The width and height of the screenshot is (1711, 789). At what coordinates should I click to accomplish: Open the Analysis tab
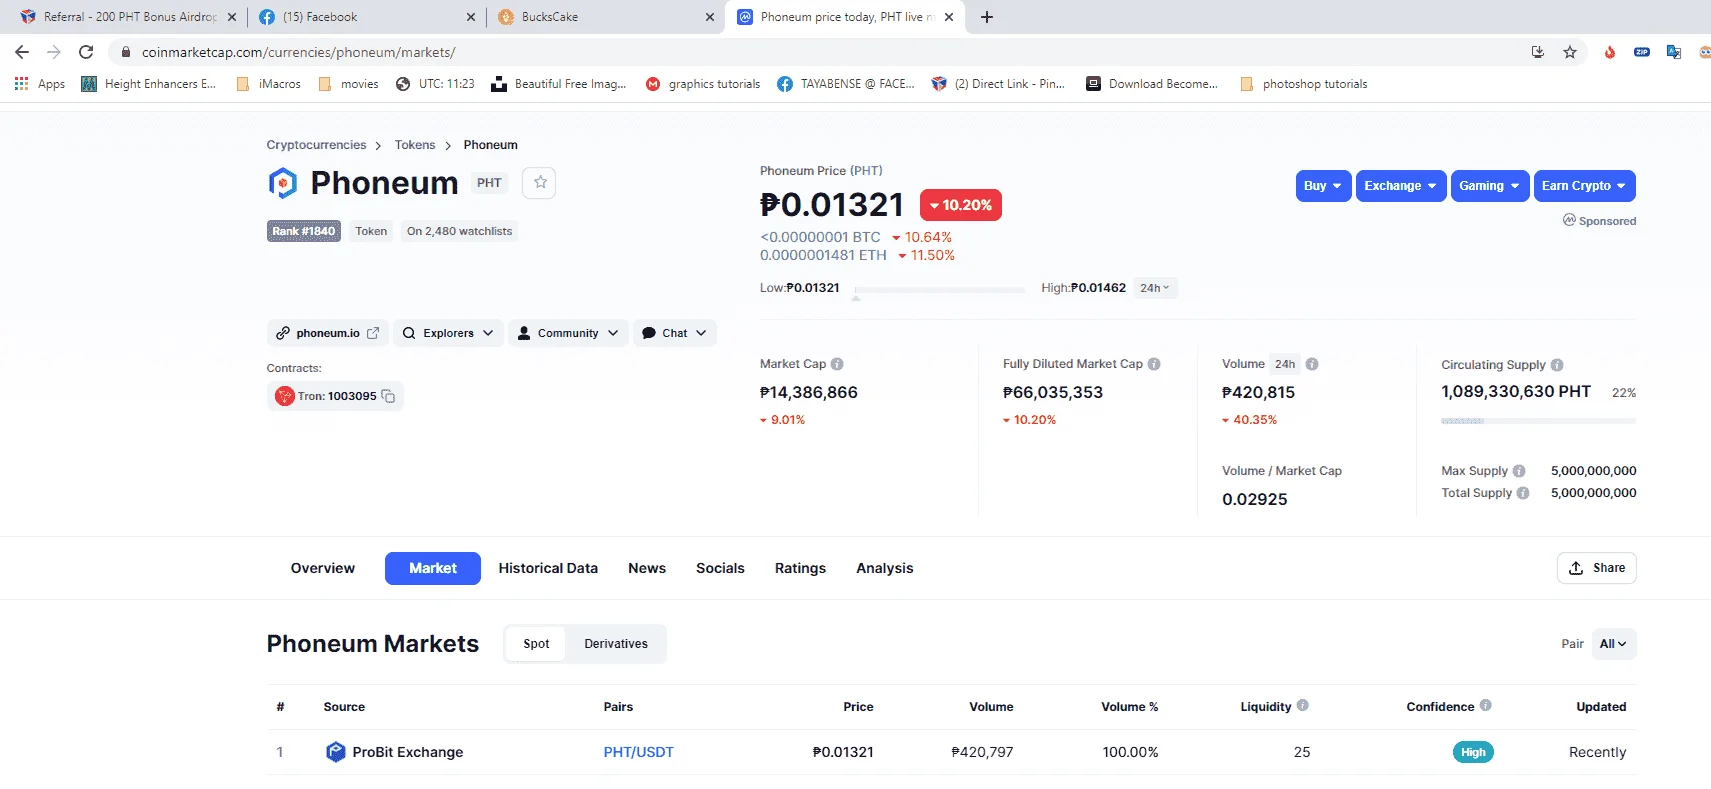tap(885, 568)
